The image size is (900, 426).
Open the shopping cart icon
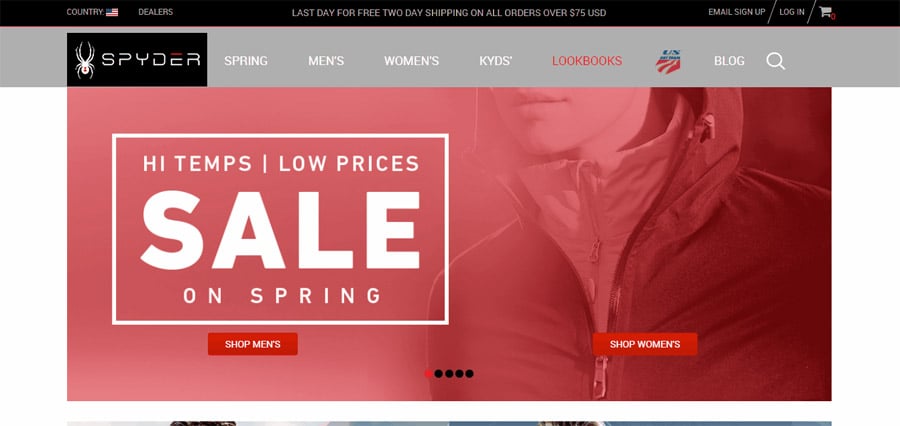coord(825,11)
